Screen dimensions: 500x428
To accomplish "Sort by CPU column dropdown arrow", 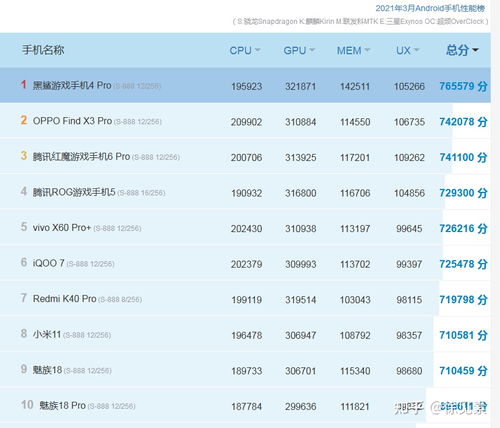I will pyautogui.click(x=257, y=50).
